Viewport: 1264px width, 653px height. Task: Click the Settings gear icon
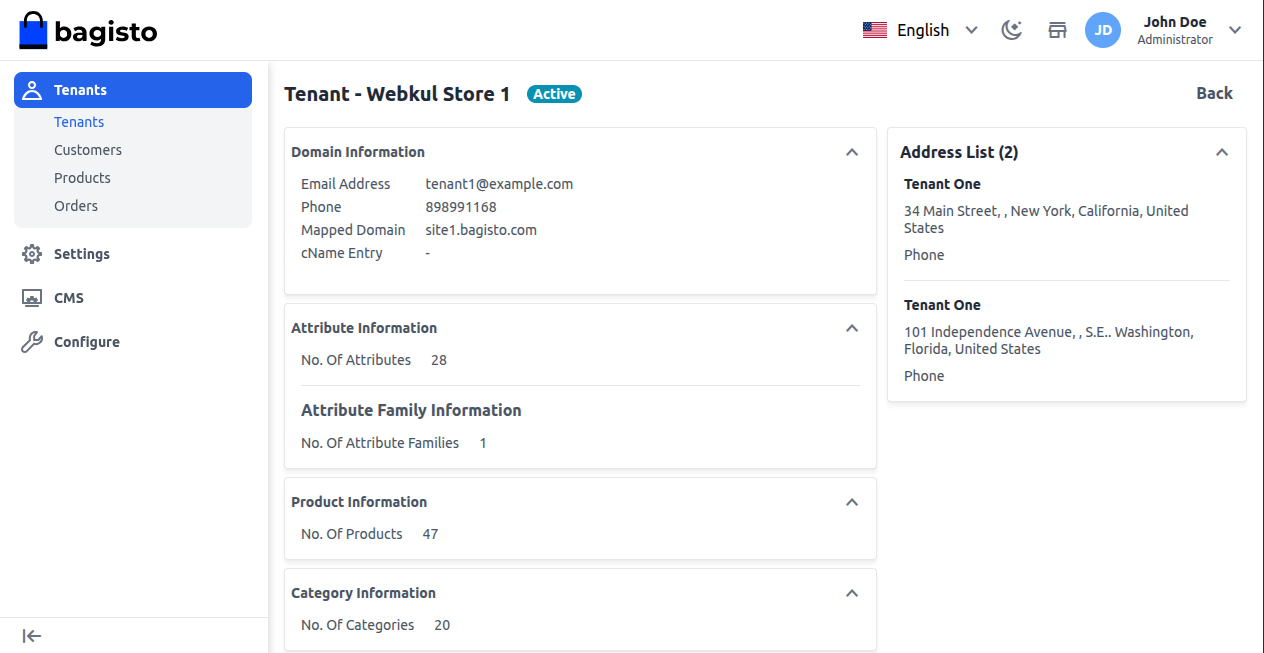32,253
